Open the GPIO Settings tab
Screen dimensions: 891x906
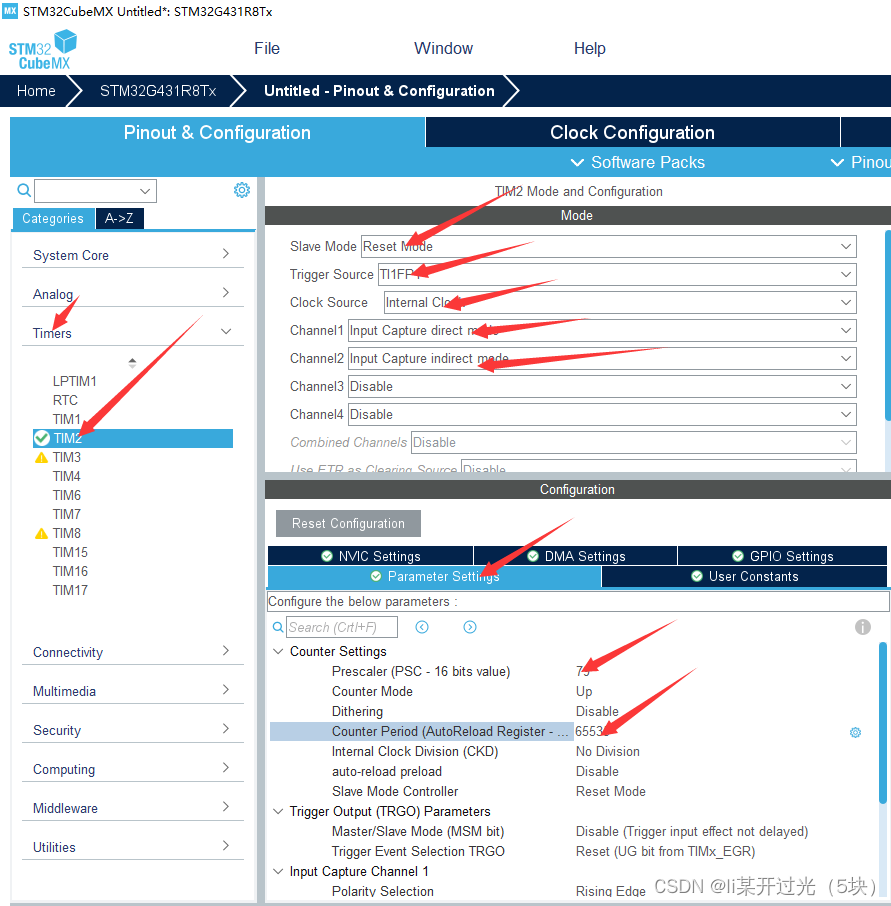[x=782, y=556]
